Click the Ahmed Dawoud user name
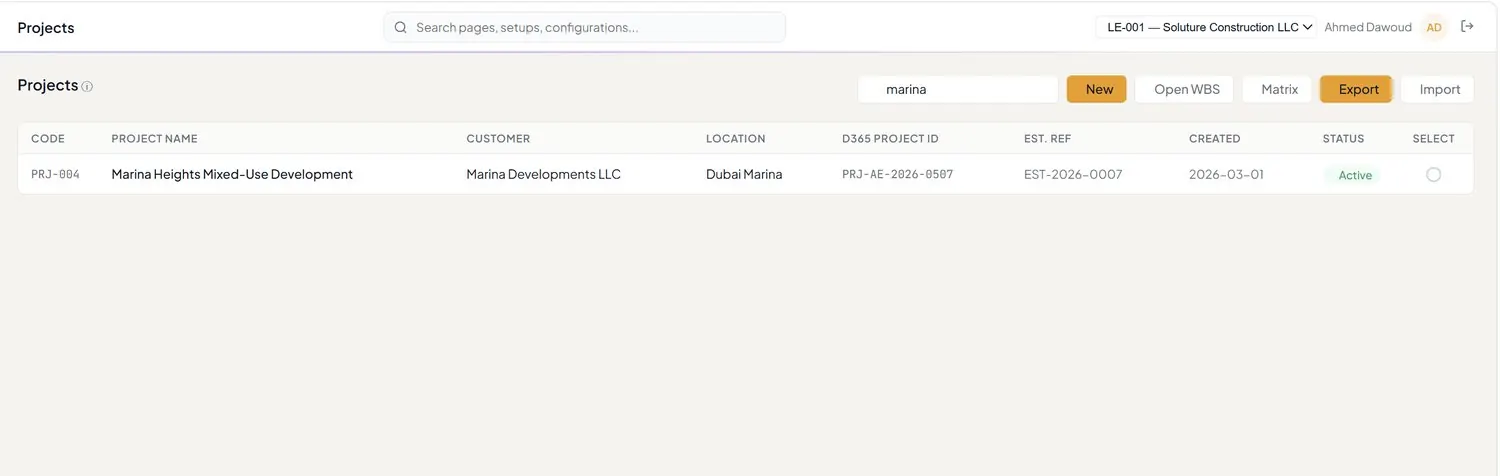This screenshot has width=1500, height=476. tap(1367, 27)
